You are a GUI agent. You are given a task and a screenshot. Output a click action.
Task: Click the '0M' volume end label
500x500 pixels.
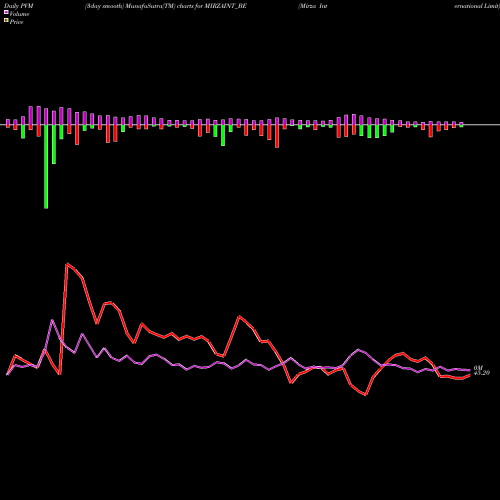coord(478,368)
